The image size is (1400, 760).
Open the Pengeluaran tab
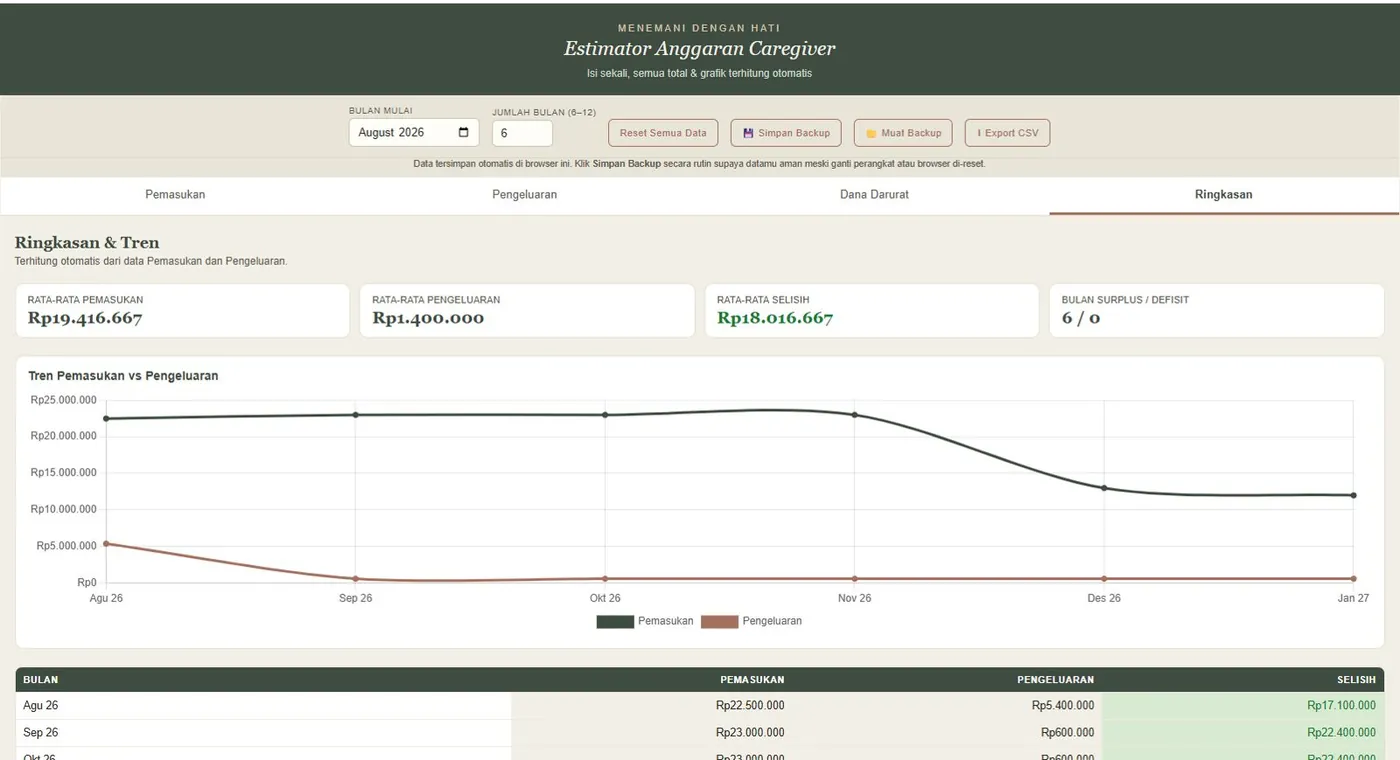pyautogui.click(x=525, y=195)
